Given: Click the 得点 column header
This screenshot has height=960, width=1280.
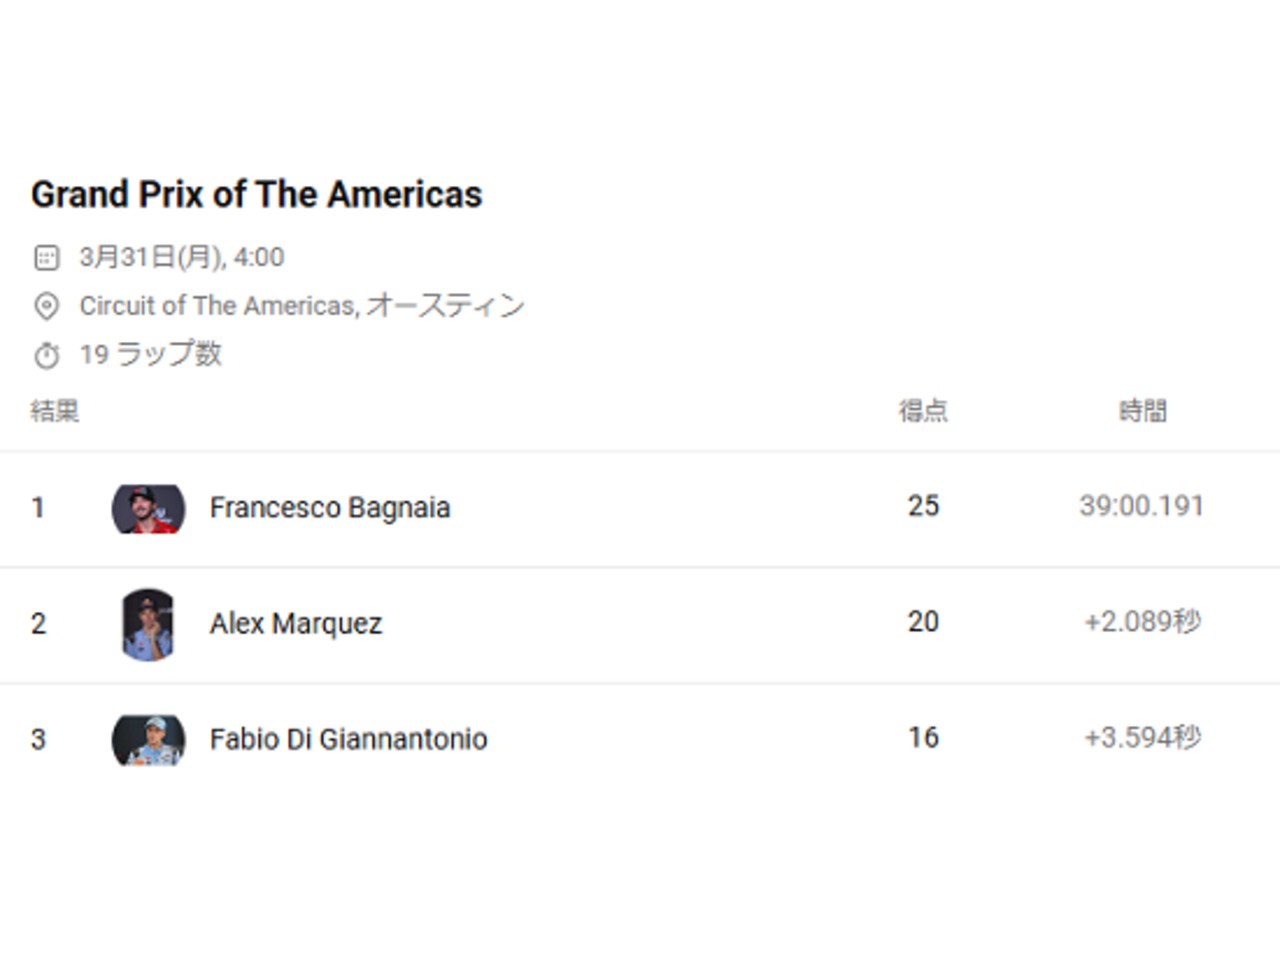Looking at the screenshot, I should tap(922, 411).
